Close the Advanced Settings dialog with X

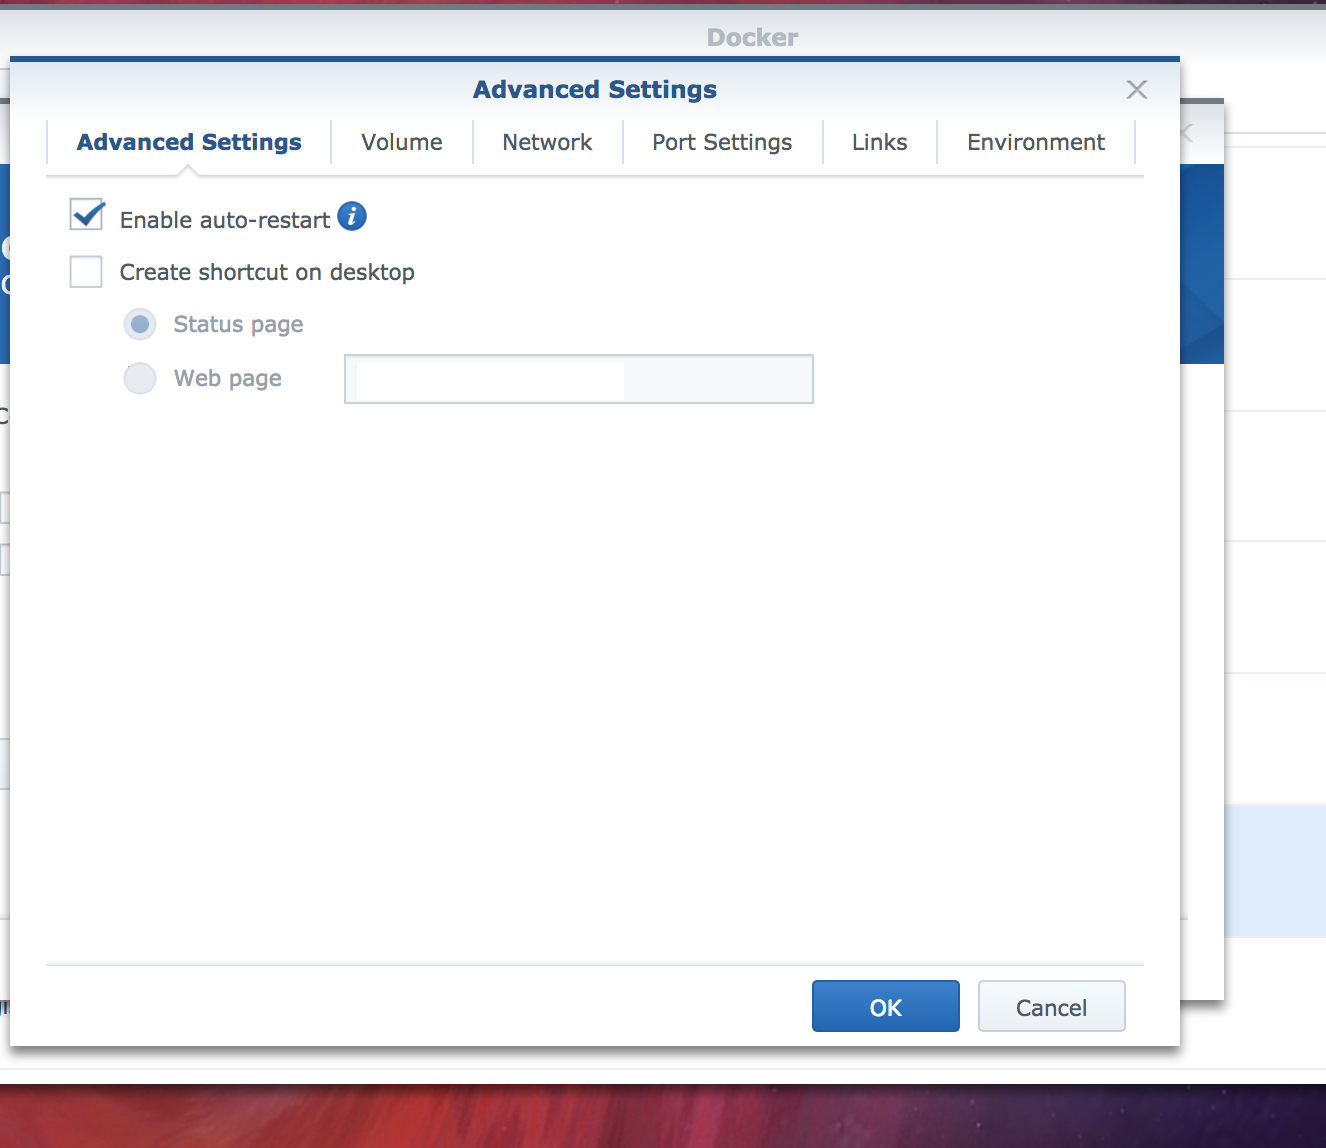1137,90
